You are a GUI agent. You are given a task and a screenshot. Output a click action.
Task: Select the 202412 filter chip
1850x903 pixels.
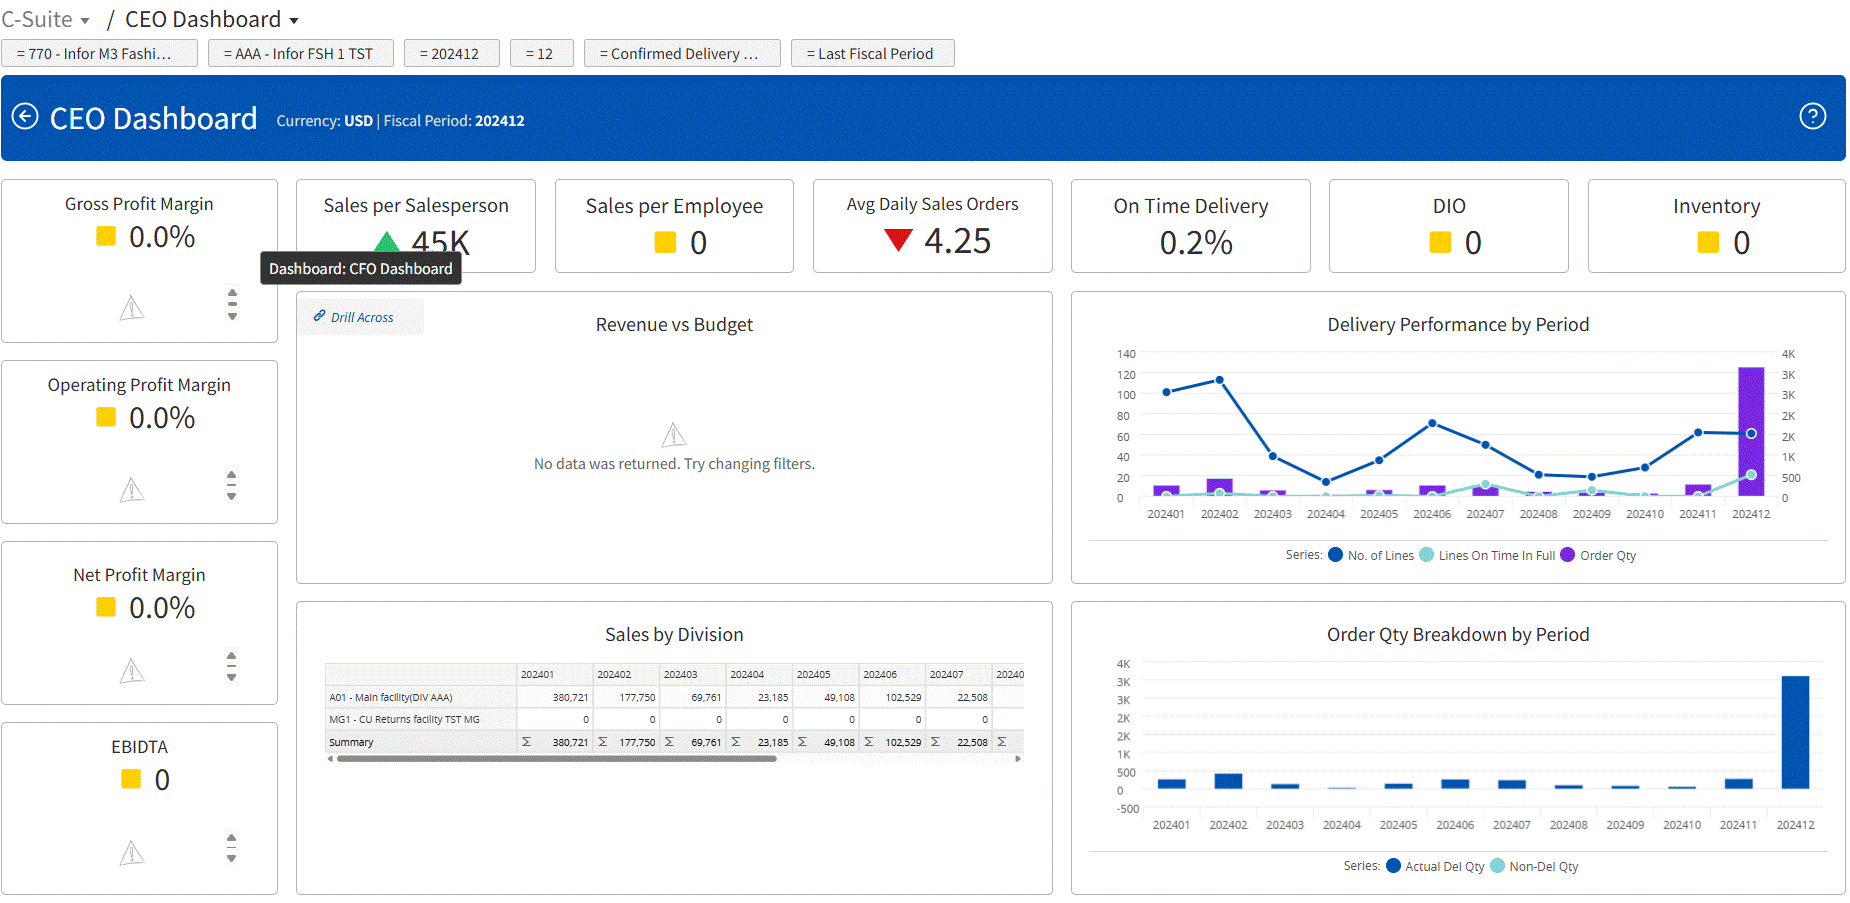[x=451, y=53]
